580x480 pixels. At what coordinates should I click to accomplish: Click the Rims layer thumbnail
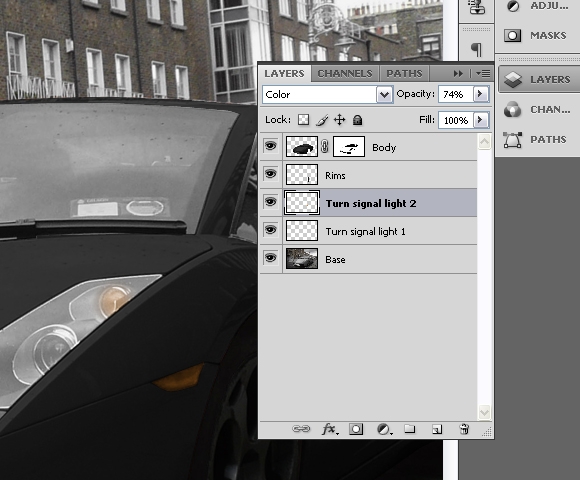tap(301, 175)
